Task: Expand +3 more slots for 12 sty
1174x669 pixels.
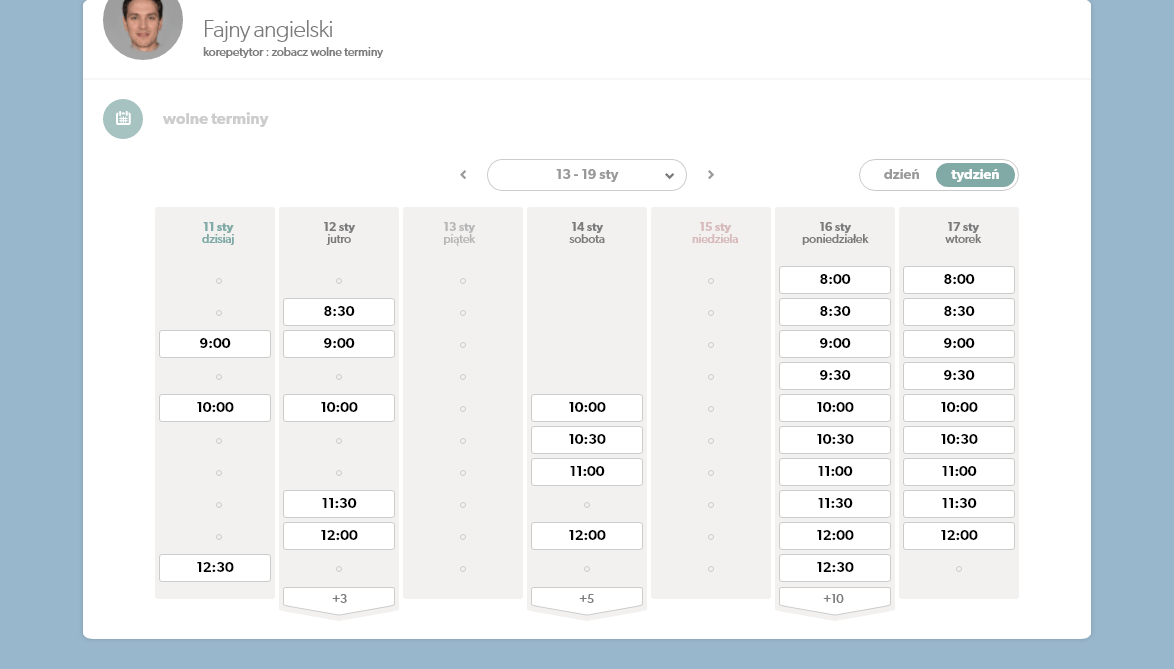Action: coord(339,598)
